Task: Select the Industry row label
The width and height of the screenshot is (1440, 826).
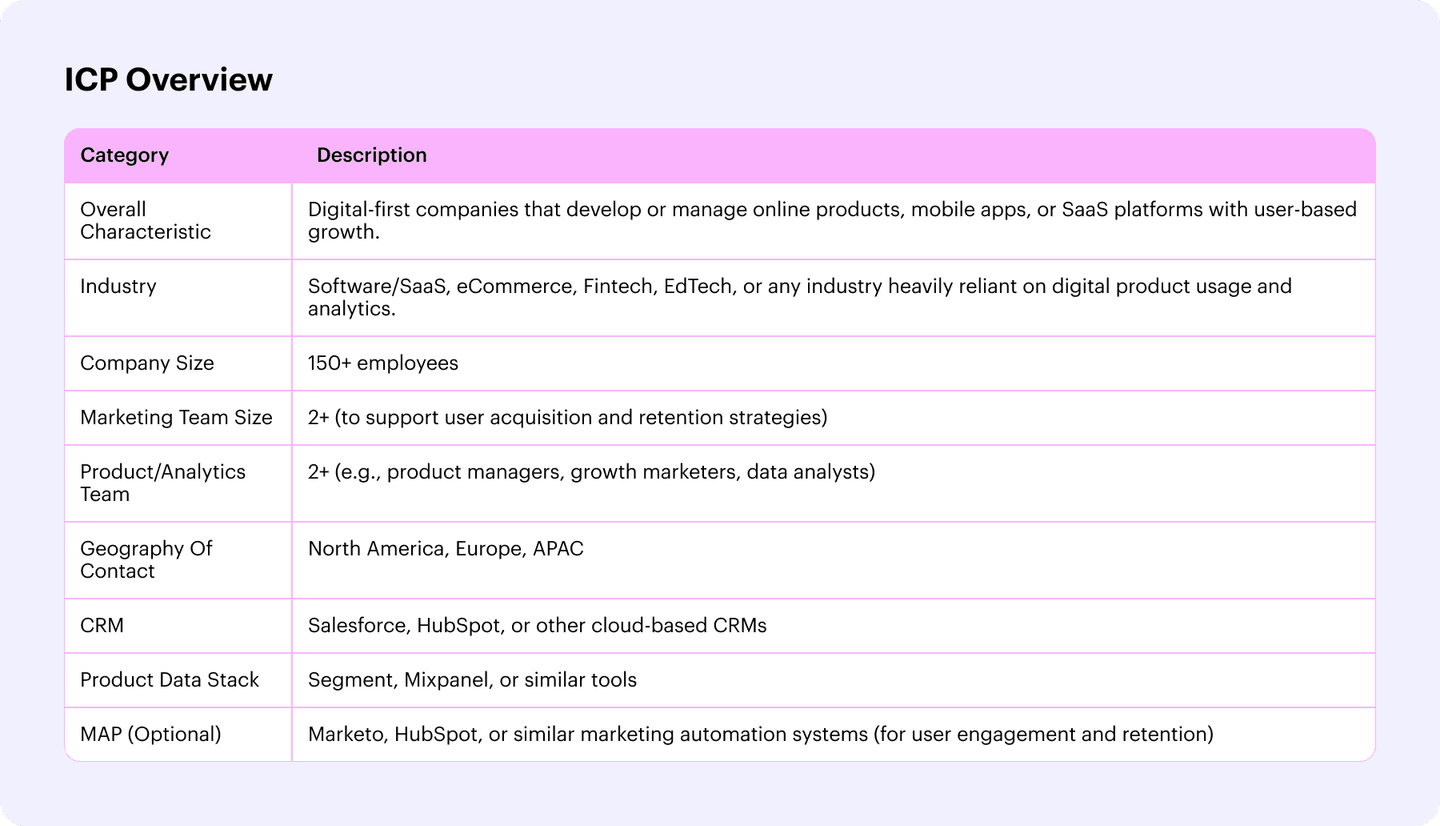Action: click(x=118, y=286)
